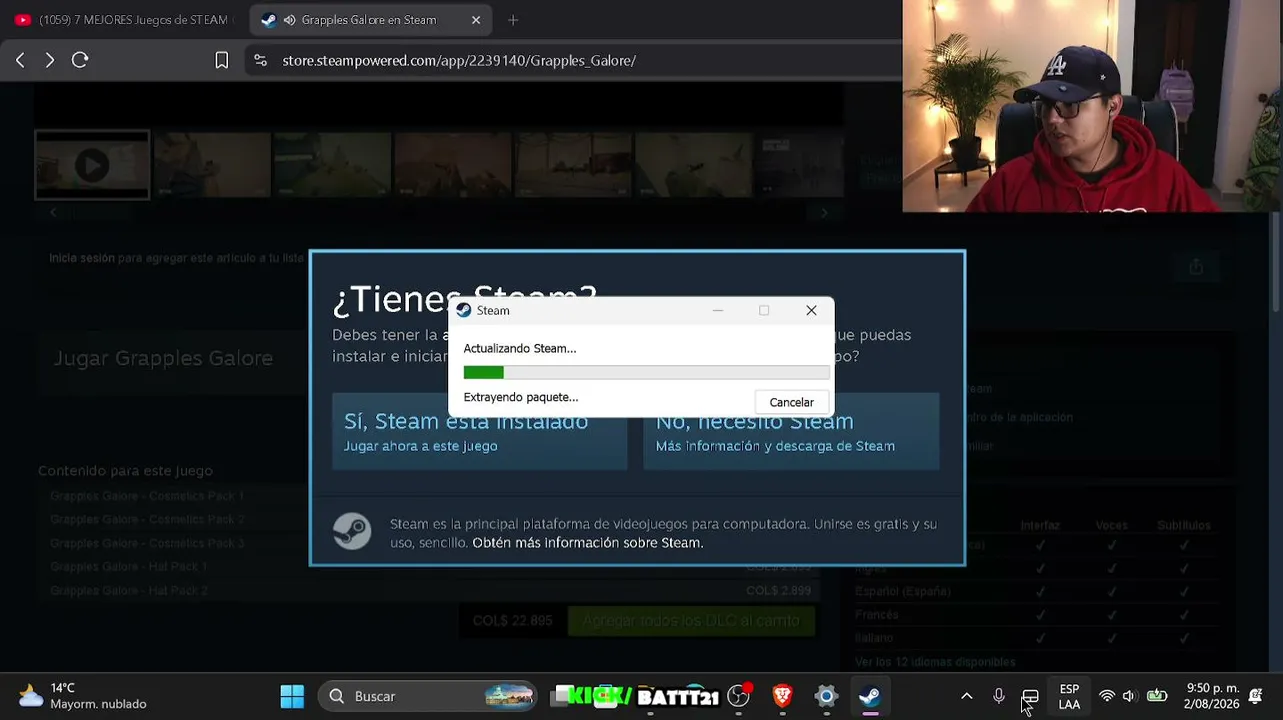The width and height of the screenshot is (1283, 720).
Task: Minimize the Steam updater window
Action: pos(717,310)
